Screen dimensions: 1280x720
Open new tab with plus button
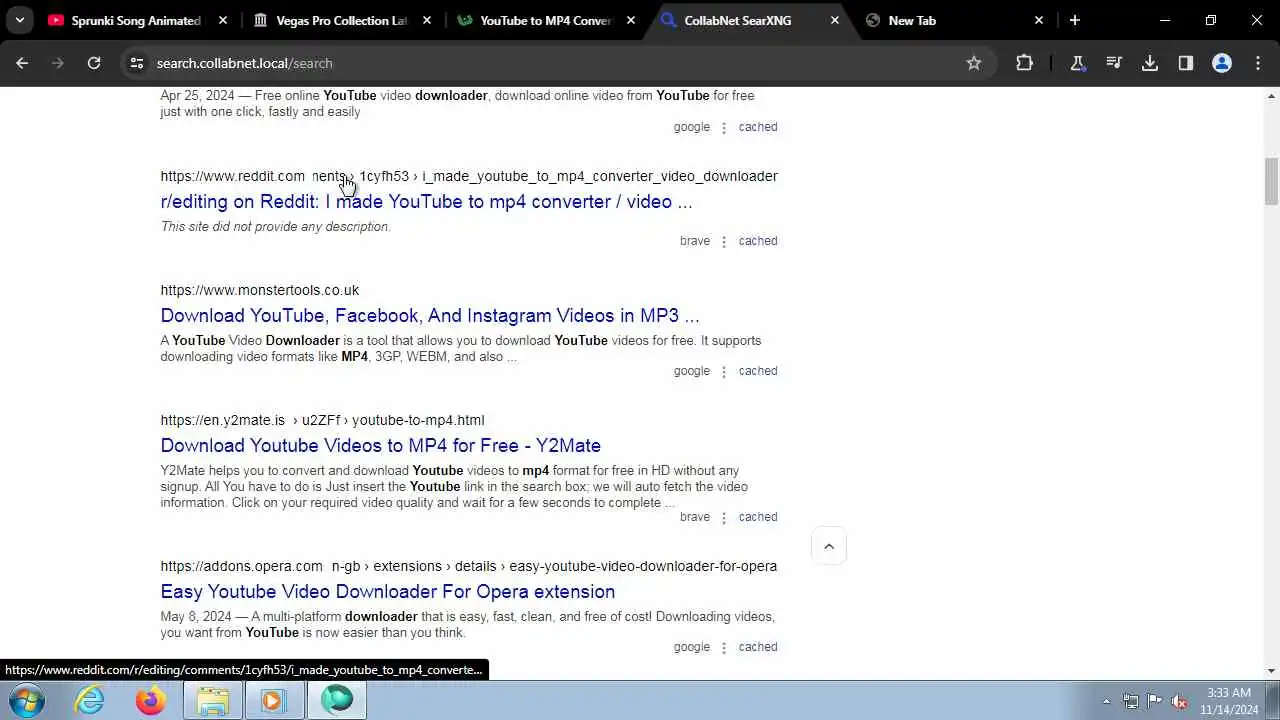point(1075,20)
